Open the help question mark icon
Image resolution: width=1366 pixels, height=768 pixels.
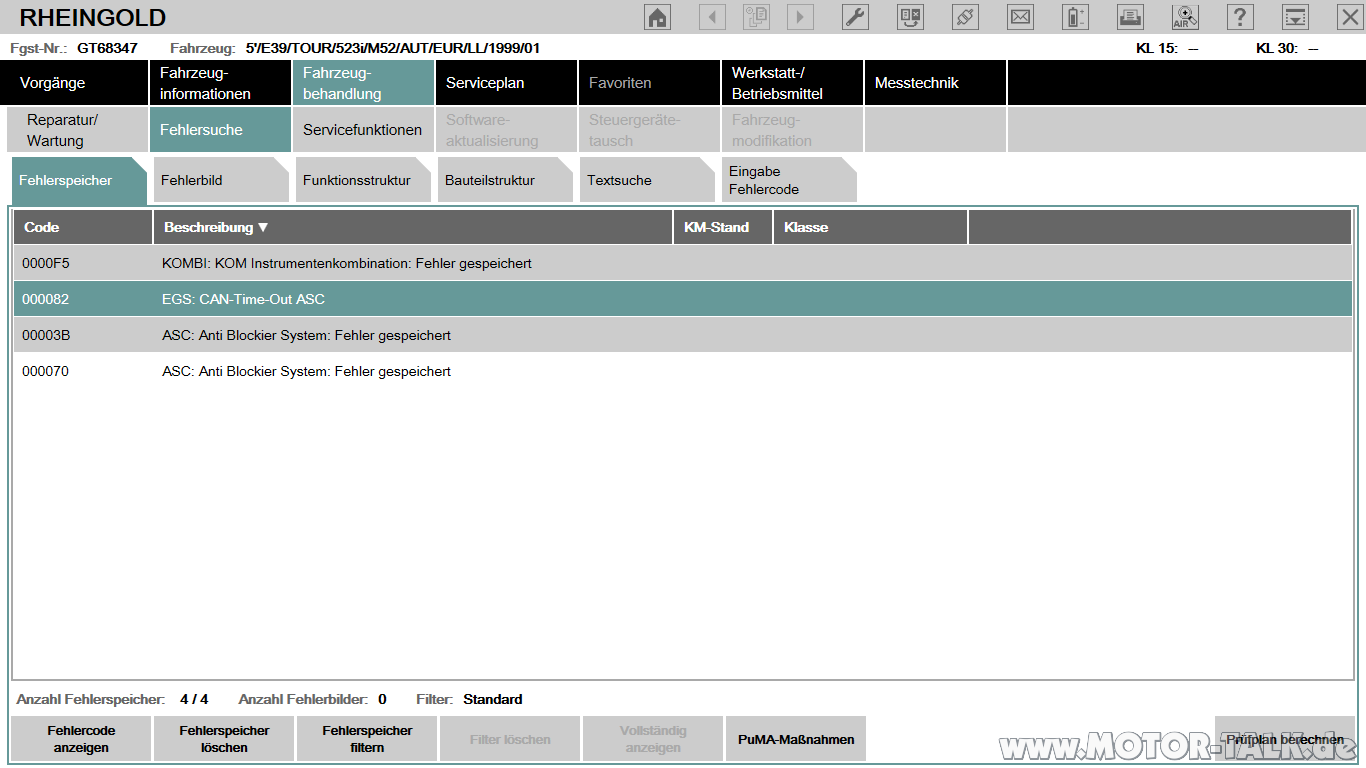[1240, 17]
